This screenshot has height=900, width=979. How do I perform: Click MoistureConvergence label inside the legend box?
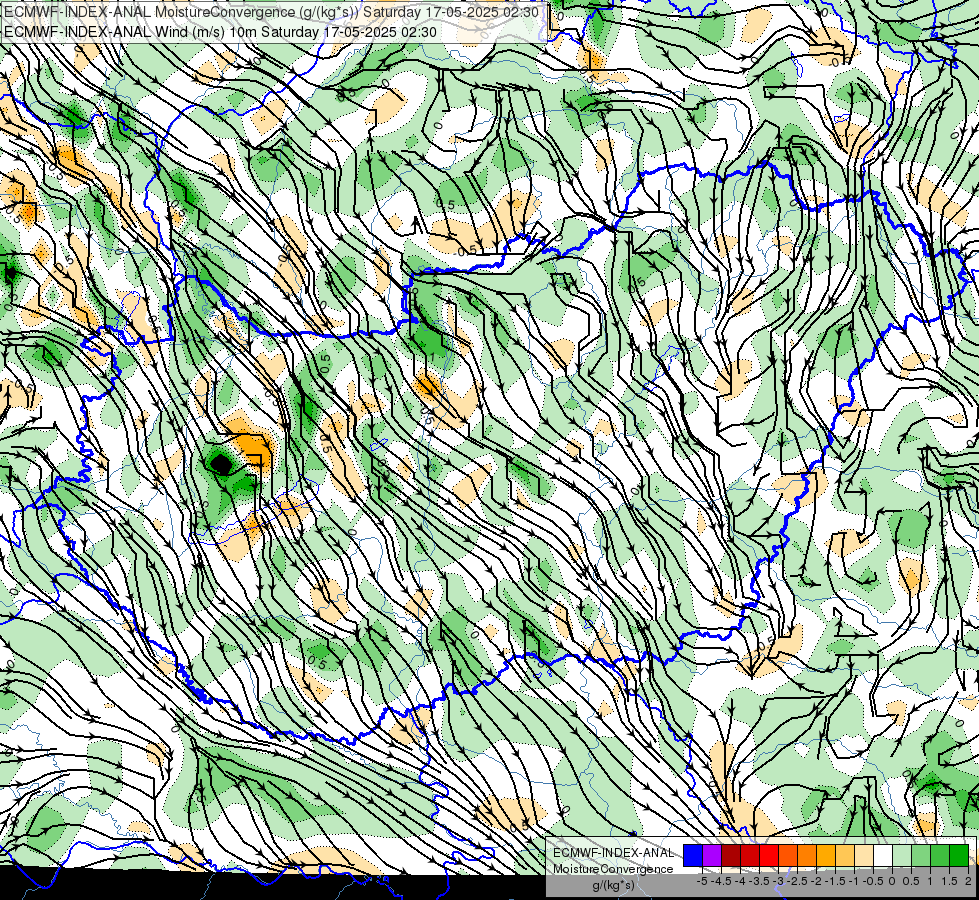pos(613,869)
